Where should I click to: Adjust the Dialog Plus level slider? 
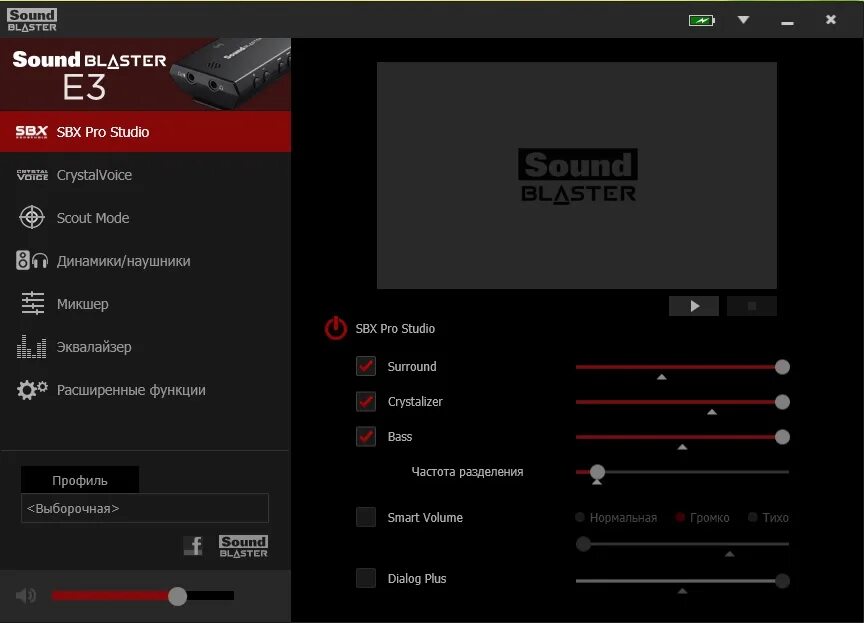click(782, 581)
